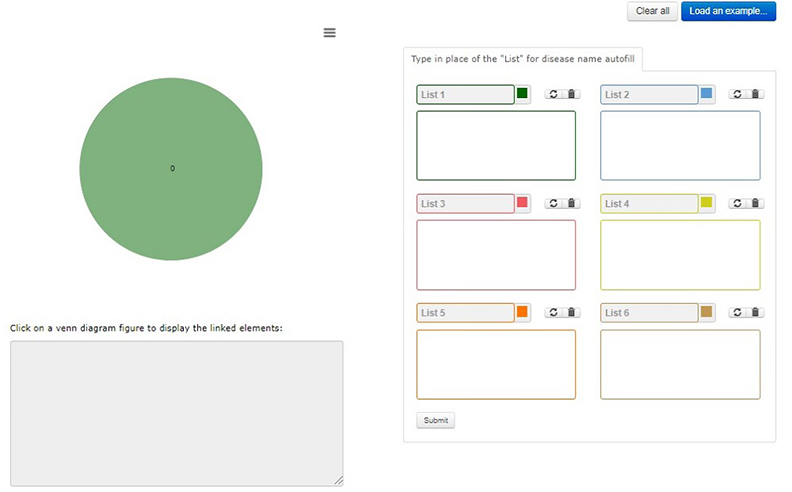The width and height of the screenshot is (792, 492).
Task: Select the disease name autofill tab
Action: 523,59
